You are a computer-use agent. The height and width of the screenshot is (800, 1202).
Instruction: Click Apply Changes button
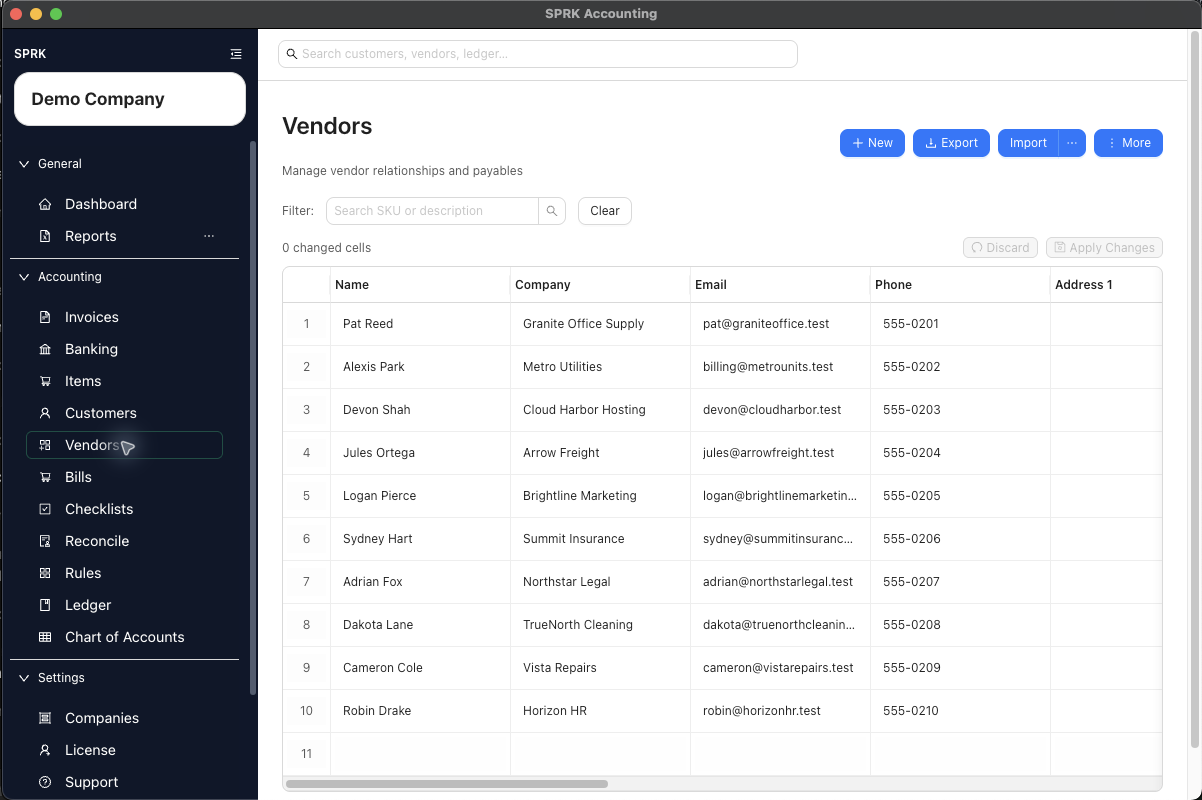point(1104,248)
